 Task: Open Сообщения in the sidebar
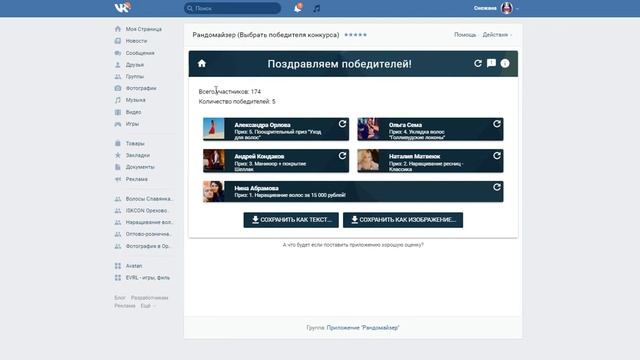coord(140,53)
